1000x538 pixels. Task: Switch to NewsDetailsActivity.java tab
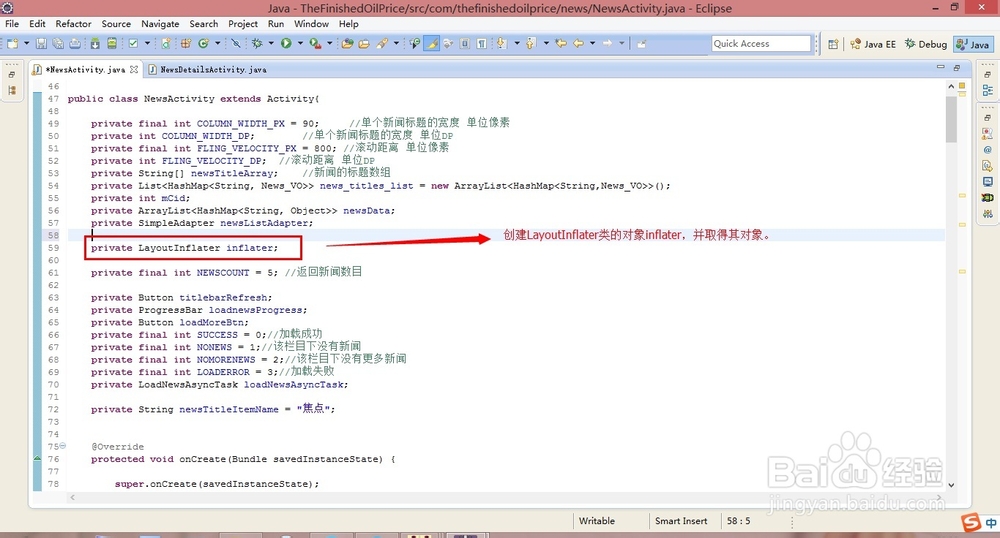click(x=207, y=69)
